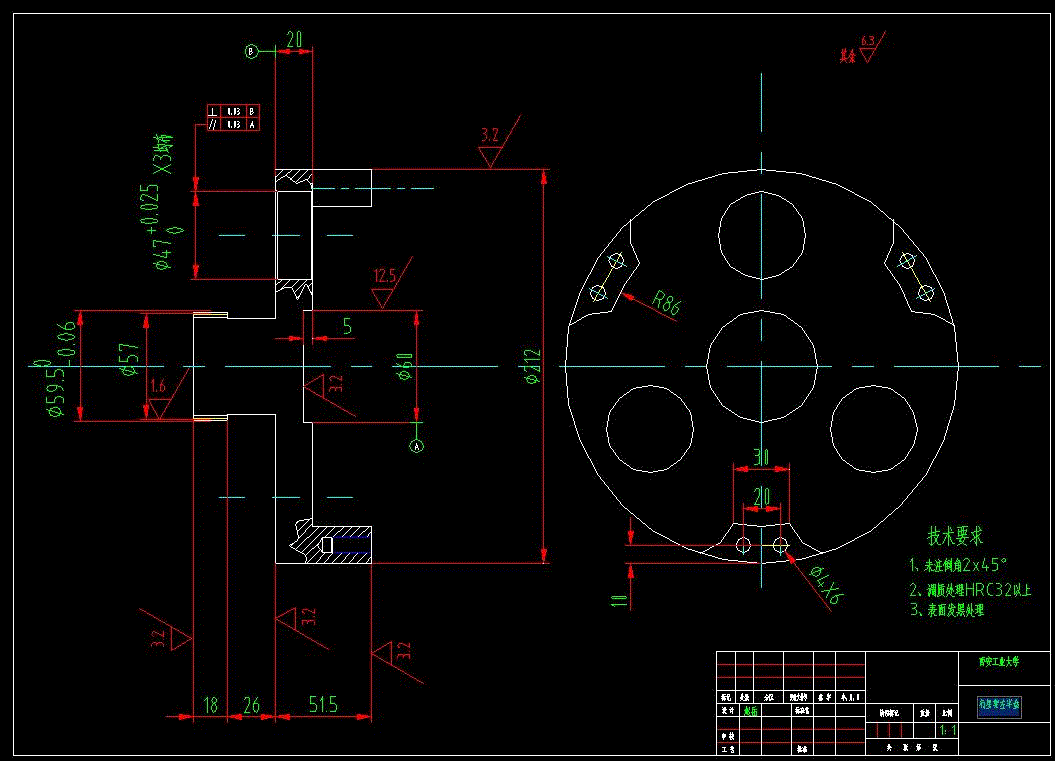Select the 10 dimension near the small holes
Screen dimensions: 1055x761
pyautogui.click(x=619, y=600)
